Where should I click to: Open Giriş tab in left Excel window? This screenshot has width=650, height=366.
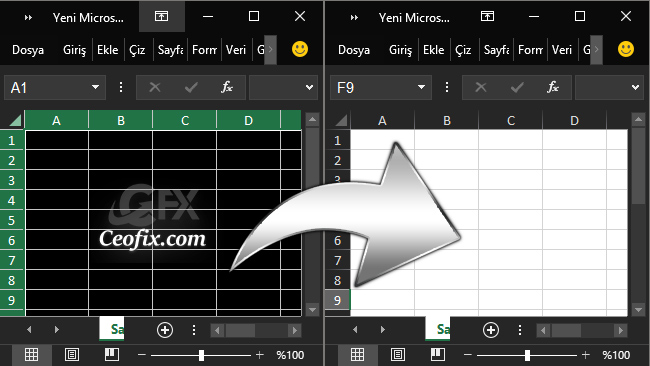pyautogui.click(x=74, y=50)
